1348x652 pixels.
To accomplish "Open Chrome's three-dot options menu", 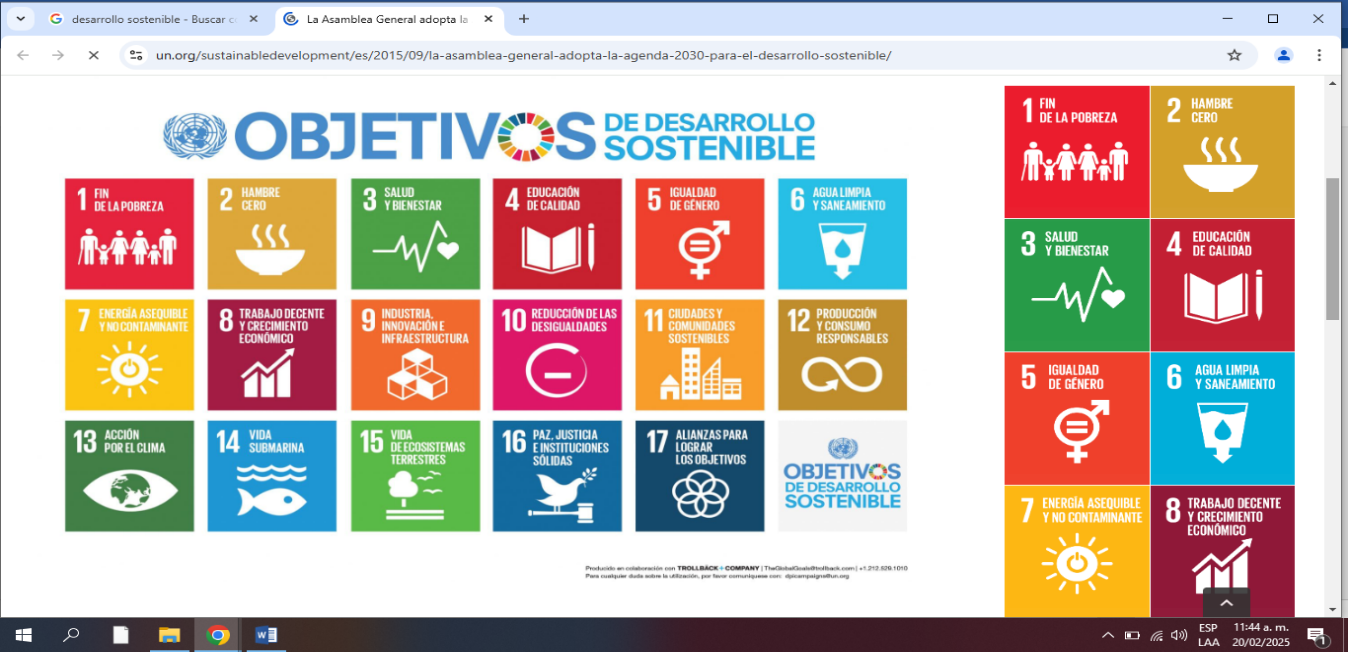I will pos(1319,55).
